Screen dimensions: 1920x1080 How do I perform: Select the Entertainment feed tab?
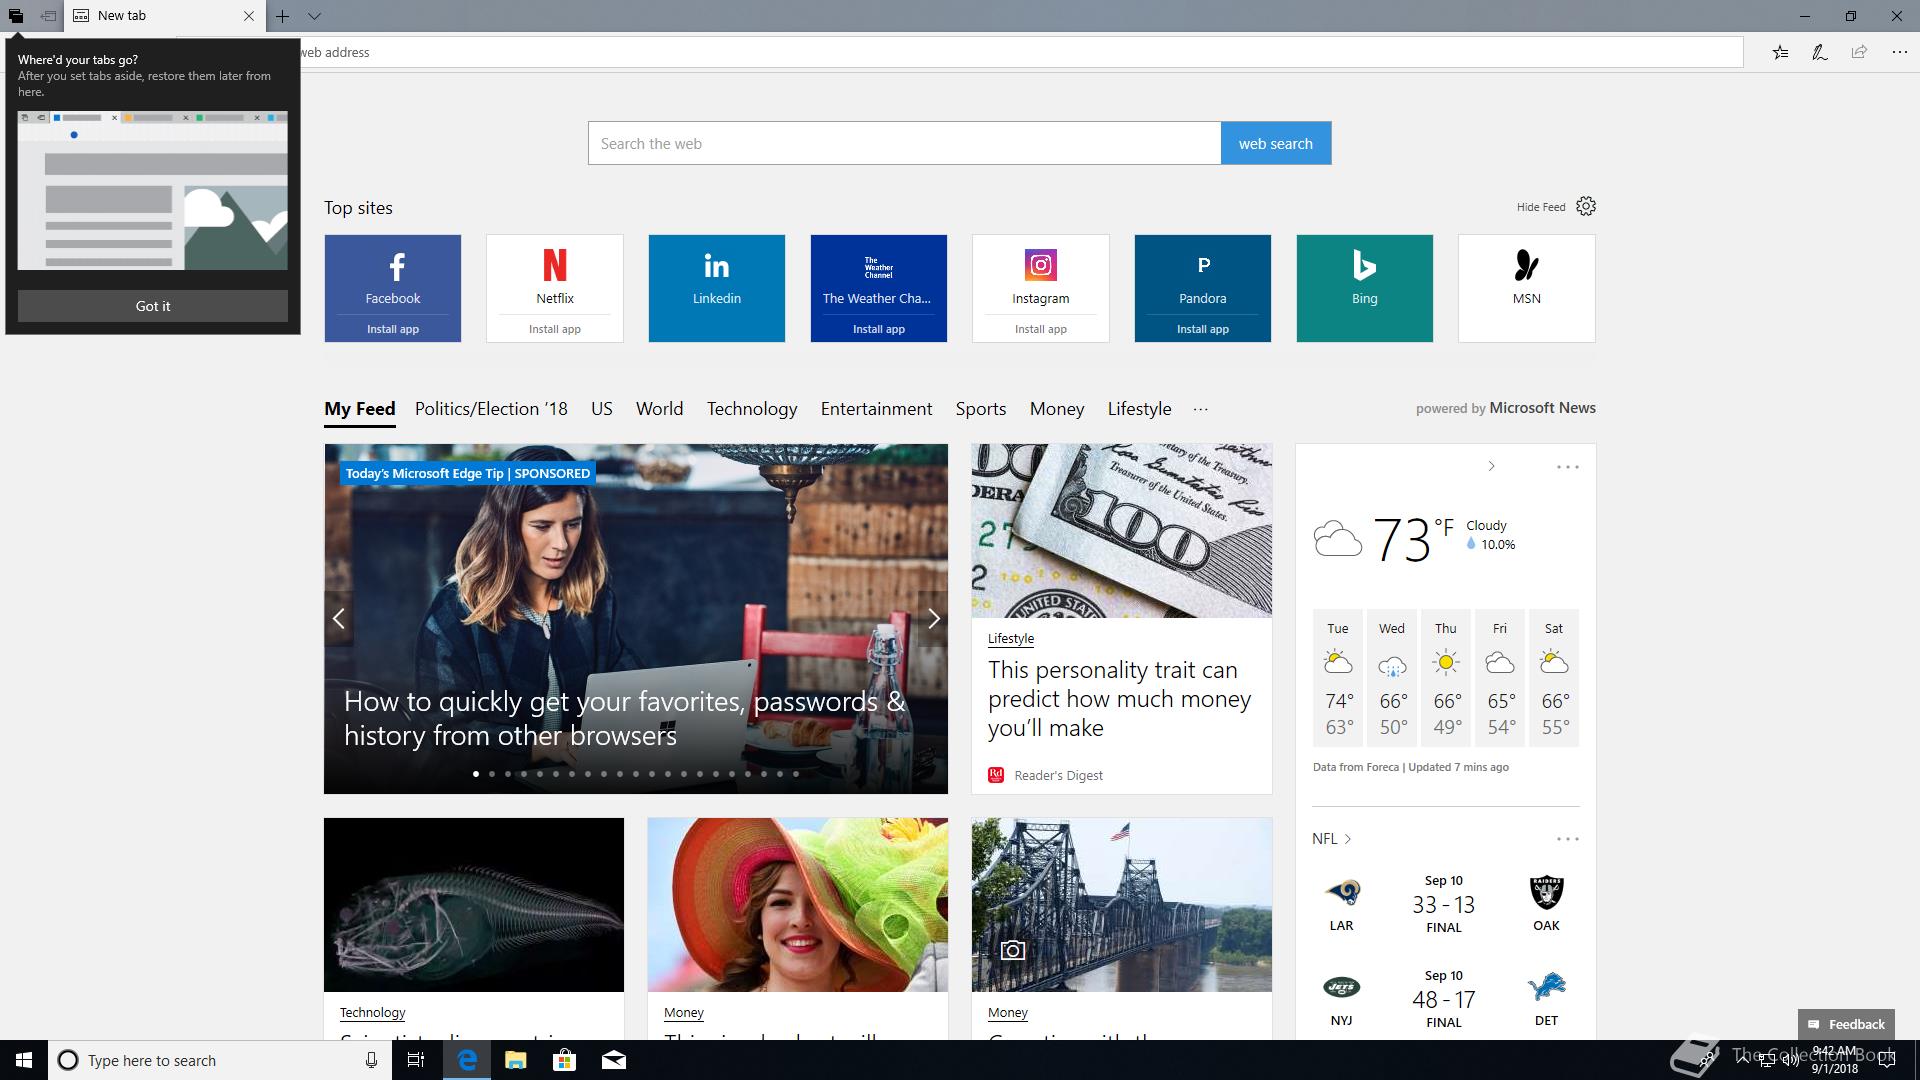(x=877, y=409)
